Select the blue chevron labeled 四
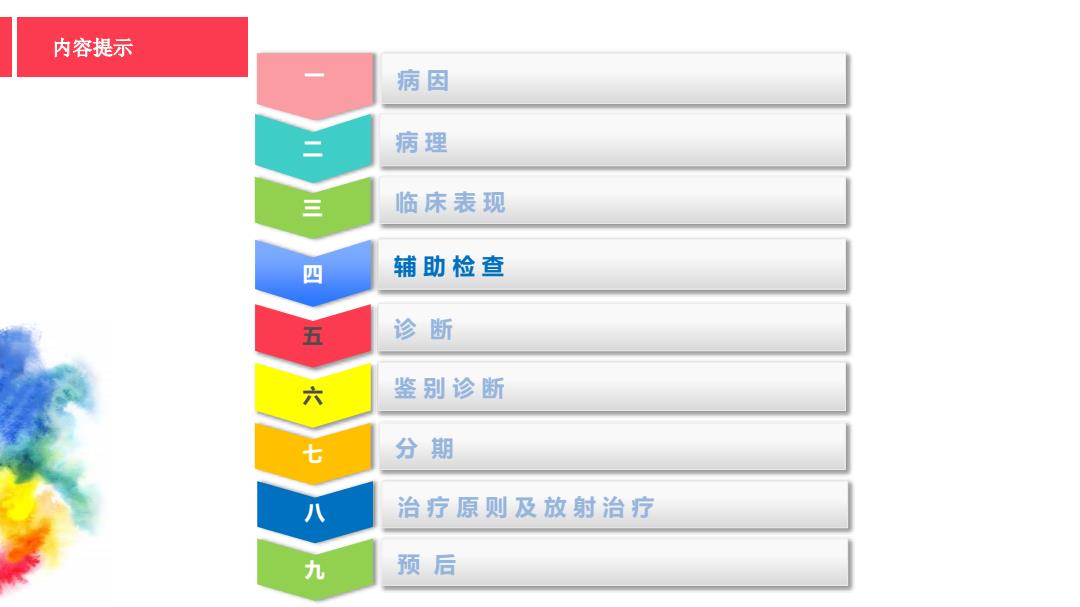Image resolution: width=1080 pixels, height=607 pixels. [x=313, y=272]
